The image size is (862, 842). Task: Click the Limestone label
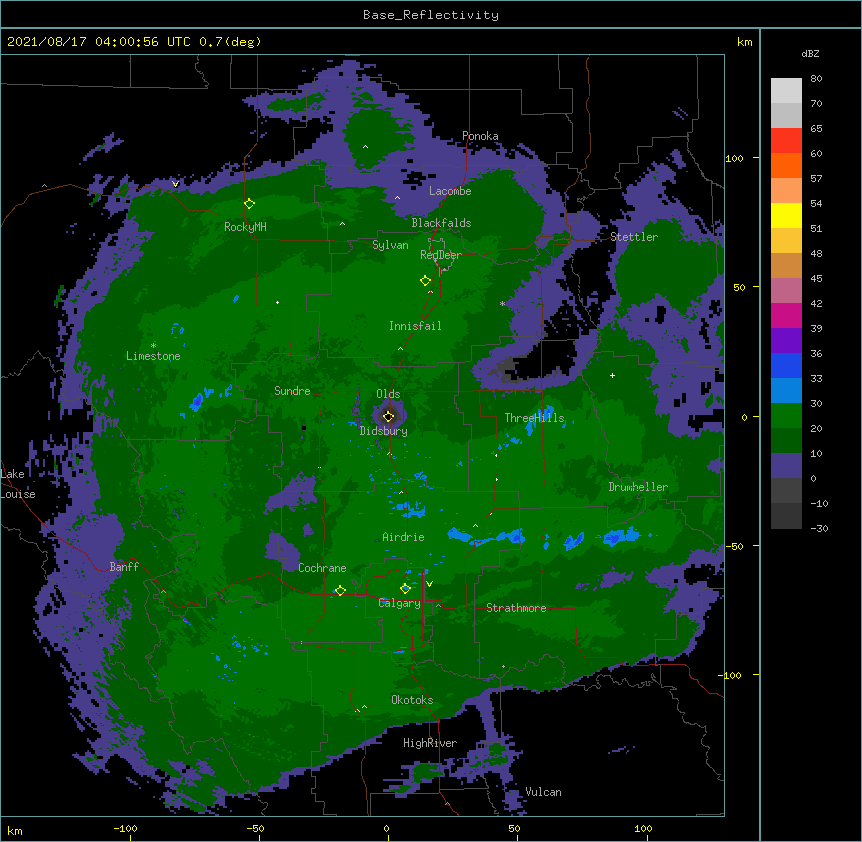(x=153, y=356)
